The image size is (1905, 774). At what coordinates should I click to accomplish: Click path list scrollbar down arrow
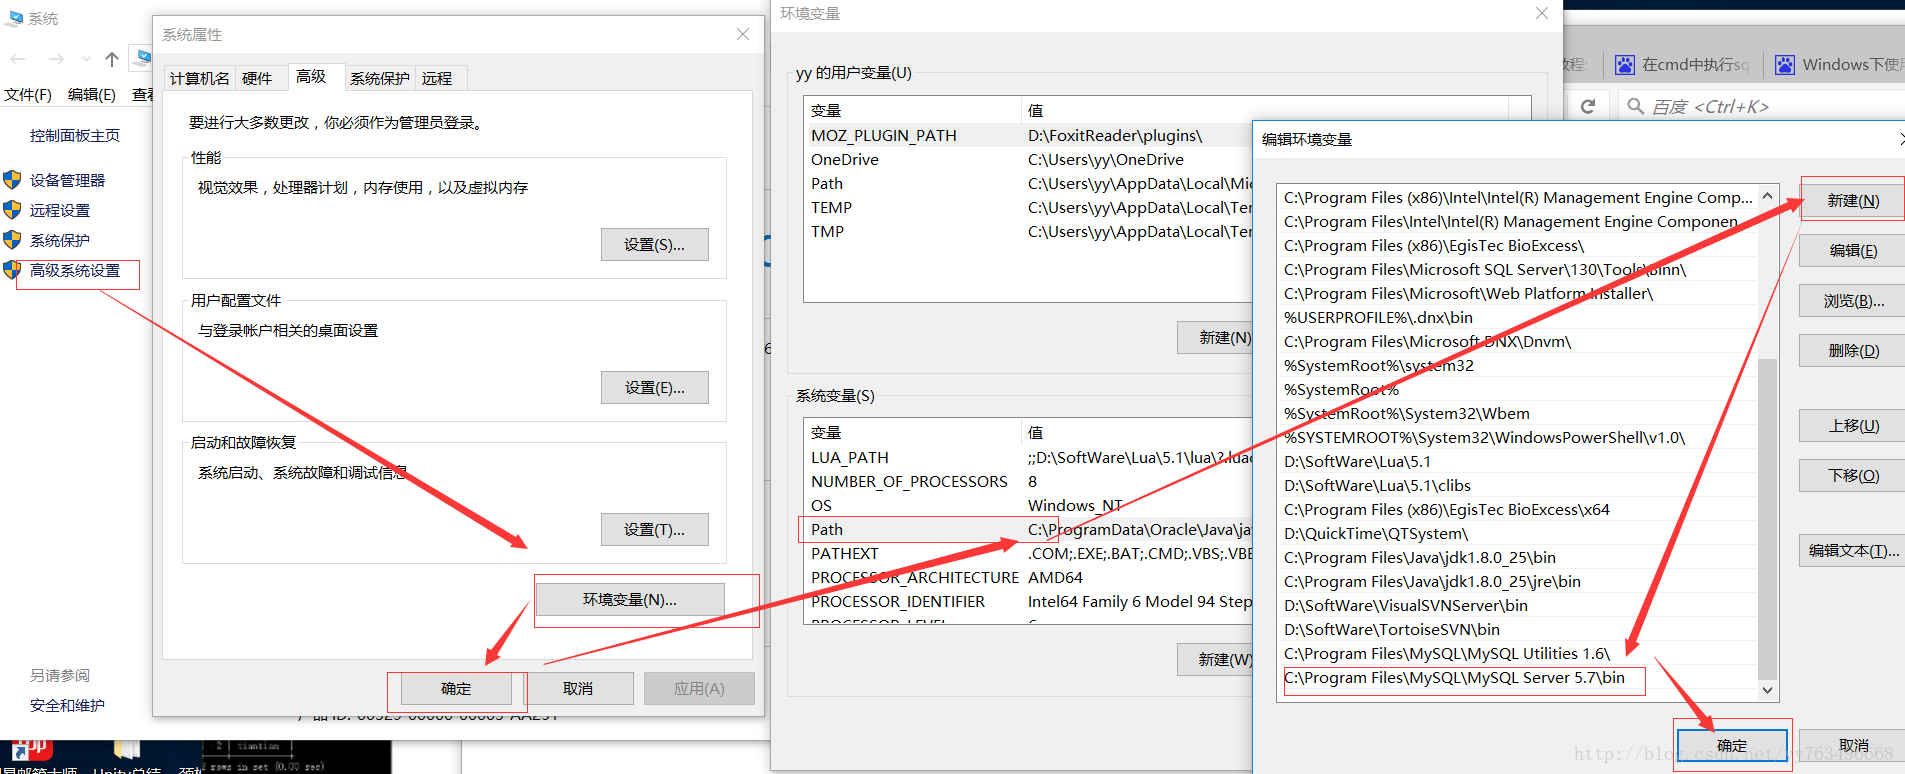click(x=1767, y=690)
